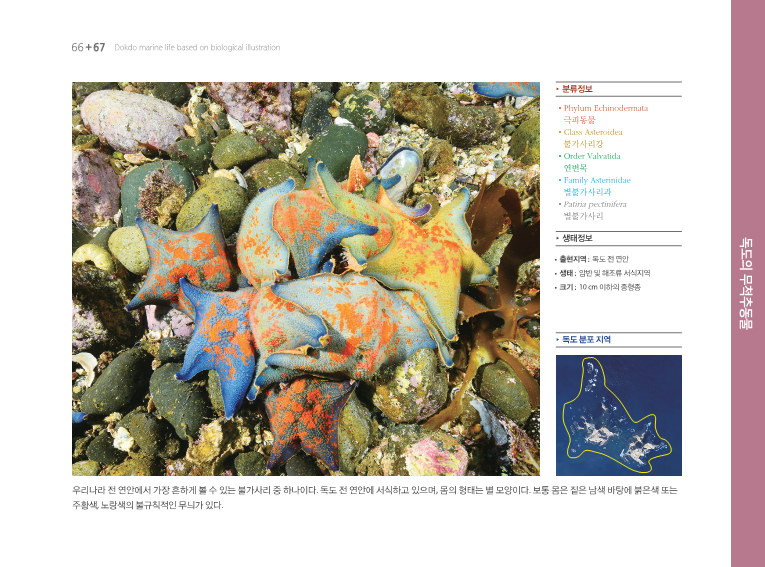765x567 pixels.
Task: Click the 생태 ecology line
Action: point(602,273)
